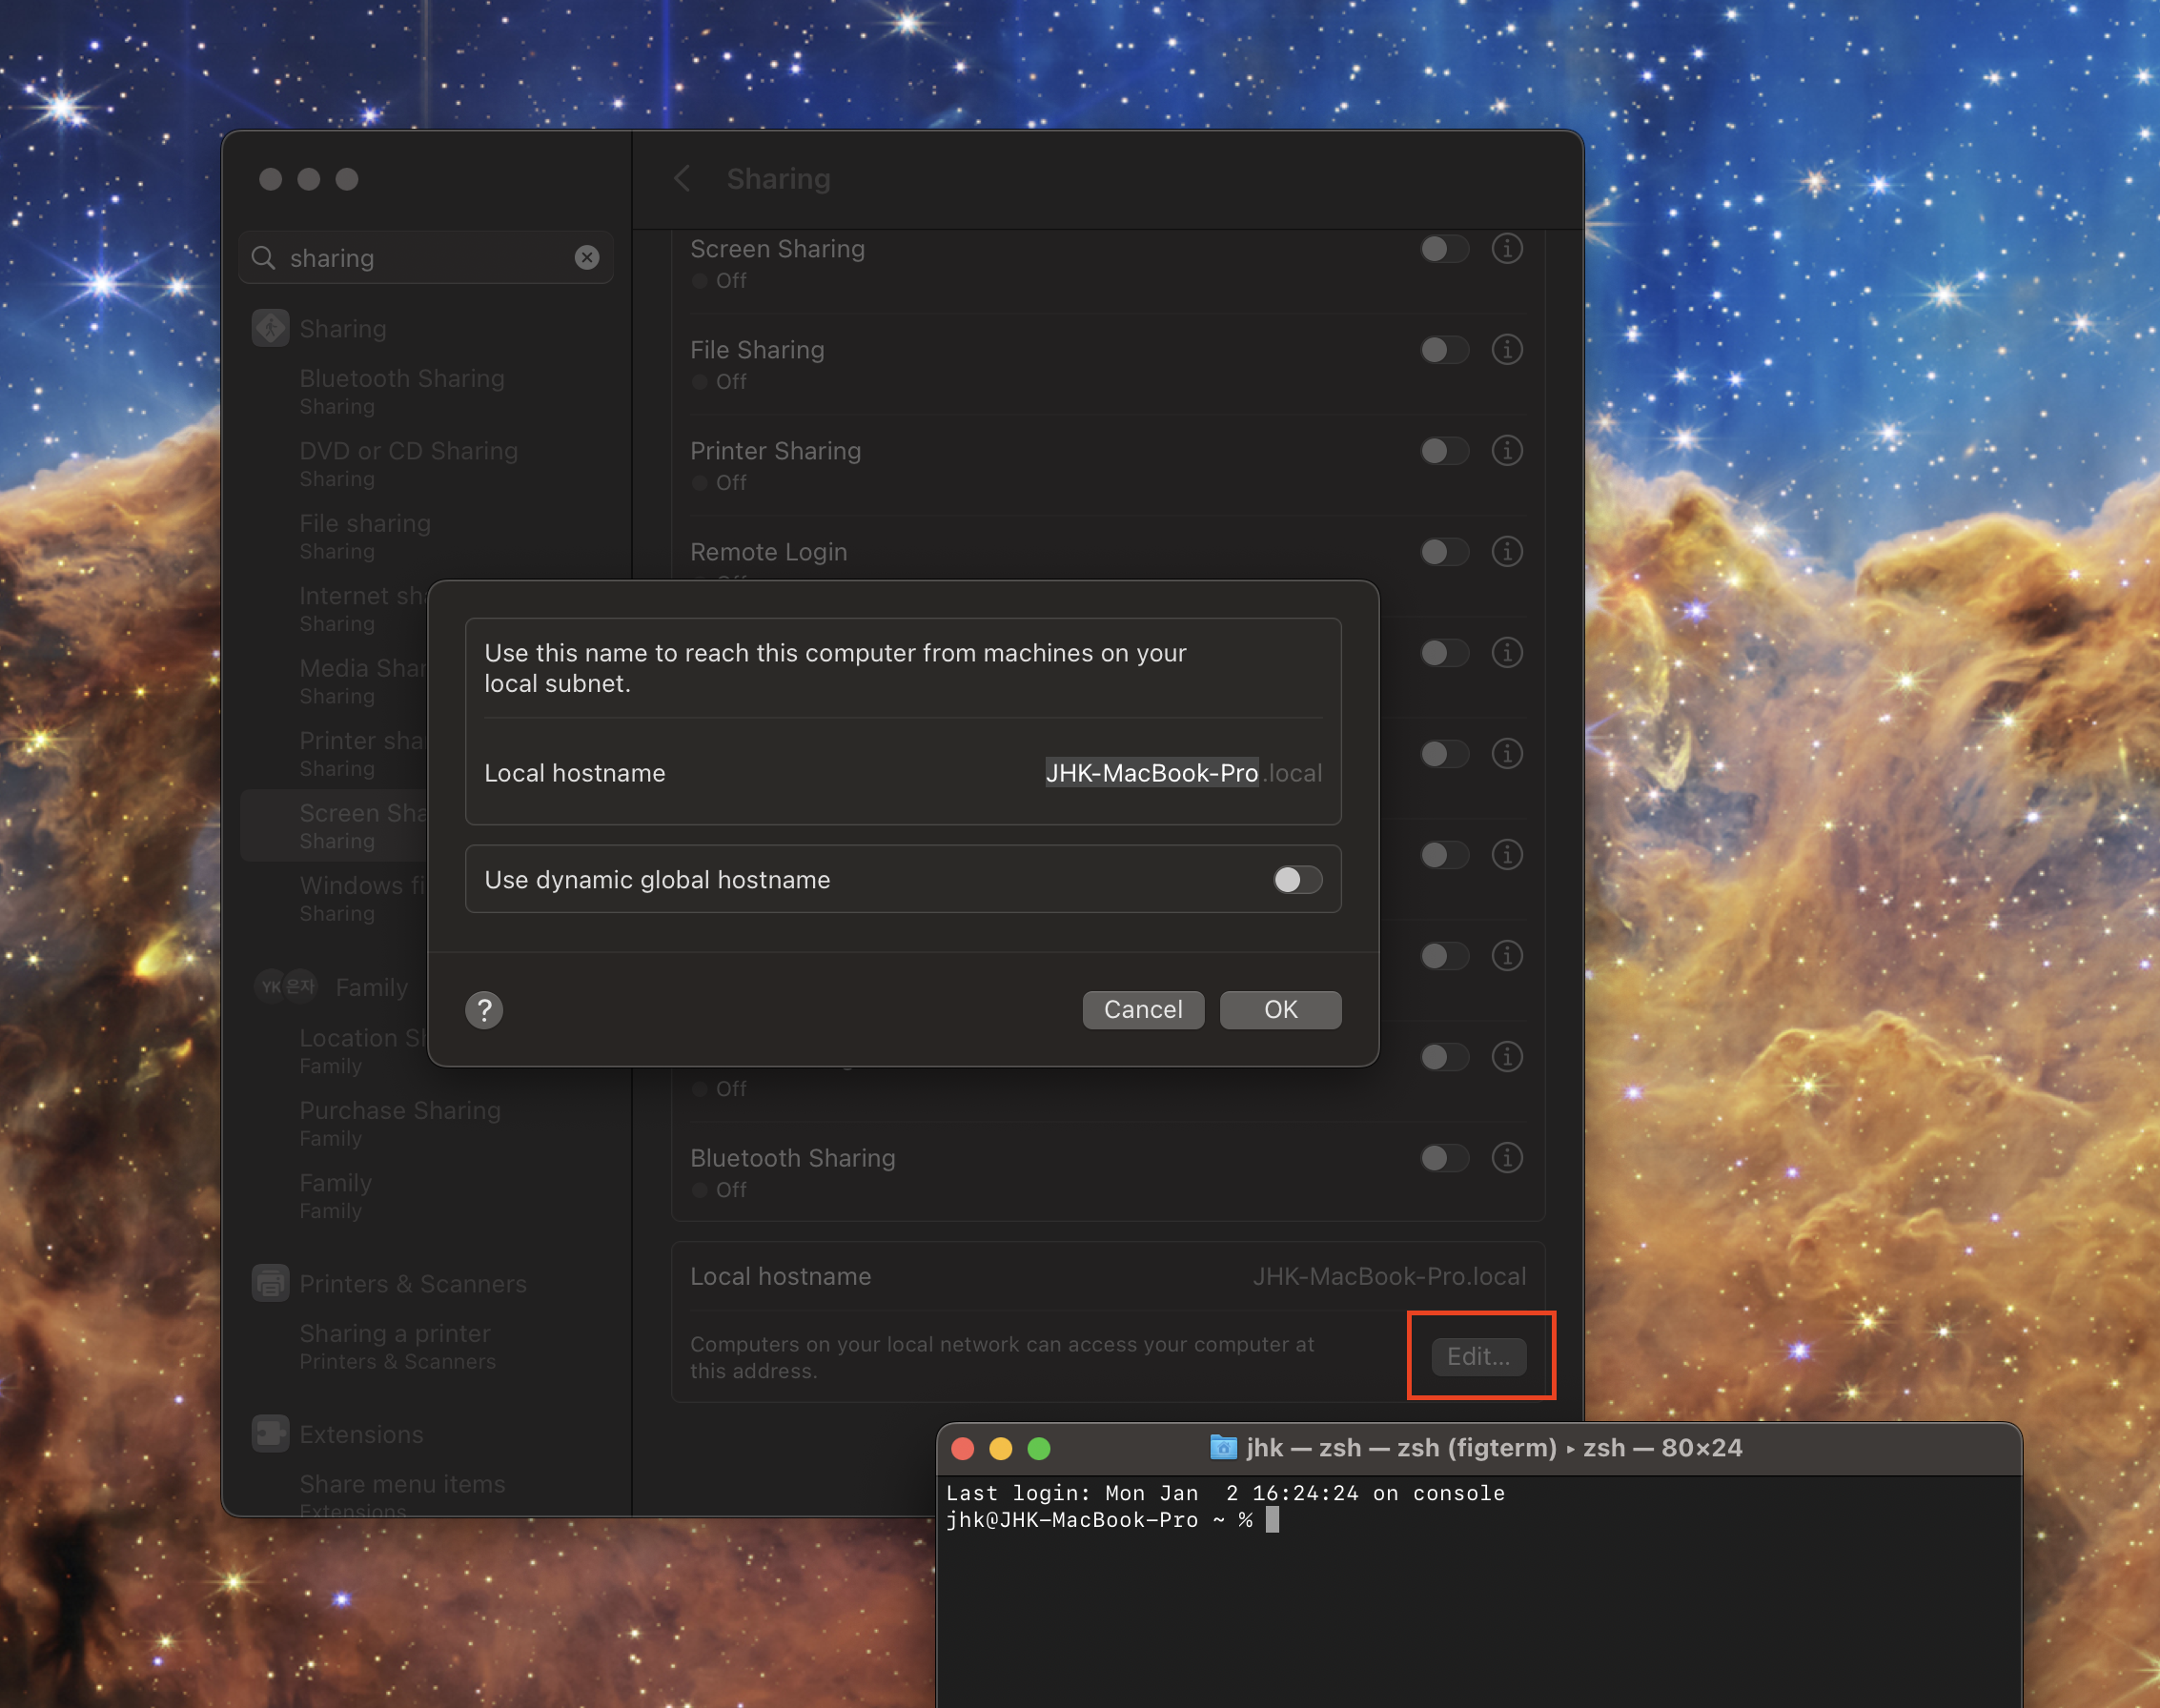This screenshot has width=2160, height=1708.
Task: Click the Printers & Scanners sidebar icon
Action: click(x=271, y=1283)
